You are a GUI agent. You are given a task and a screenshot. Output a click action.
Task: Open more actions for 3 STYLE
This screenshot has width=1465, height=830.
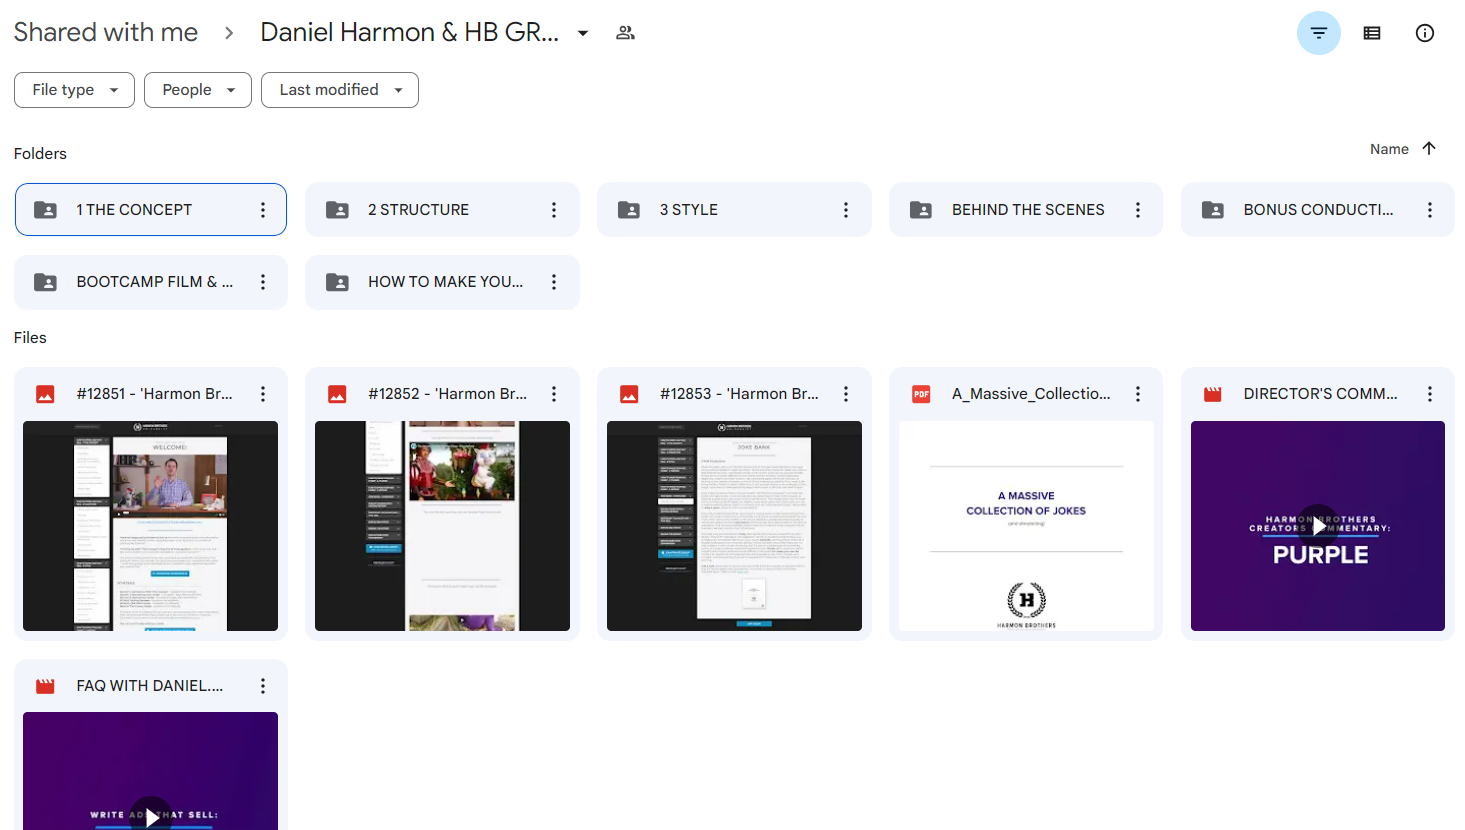[846, 210]
